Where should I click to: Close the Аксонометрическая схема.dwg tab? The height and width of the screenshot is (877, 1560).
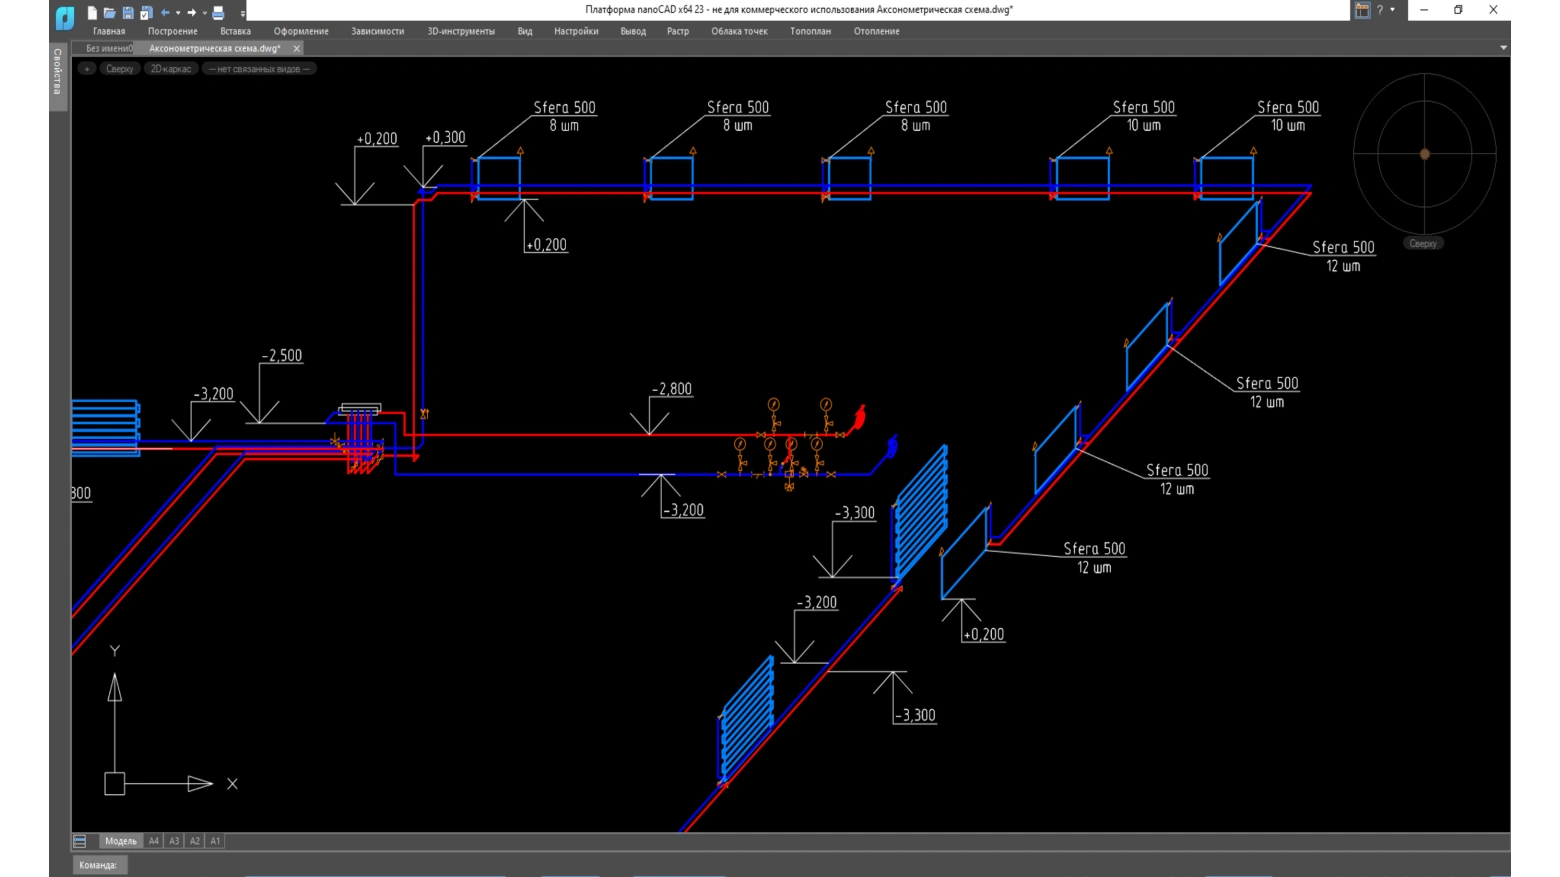296,48
